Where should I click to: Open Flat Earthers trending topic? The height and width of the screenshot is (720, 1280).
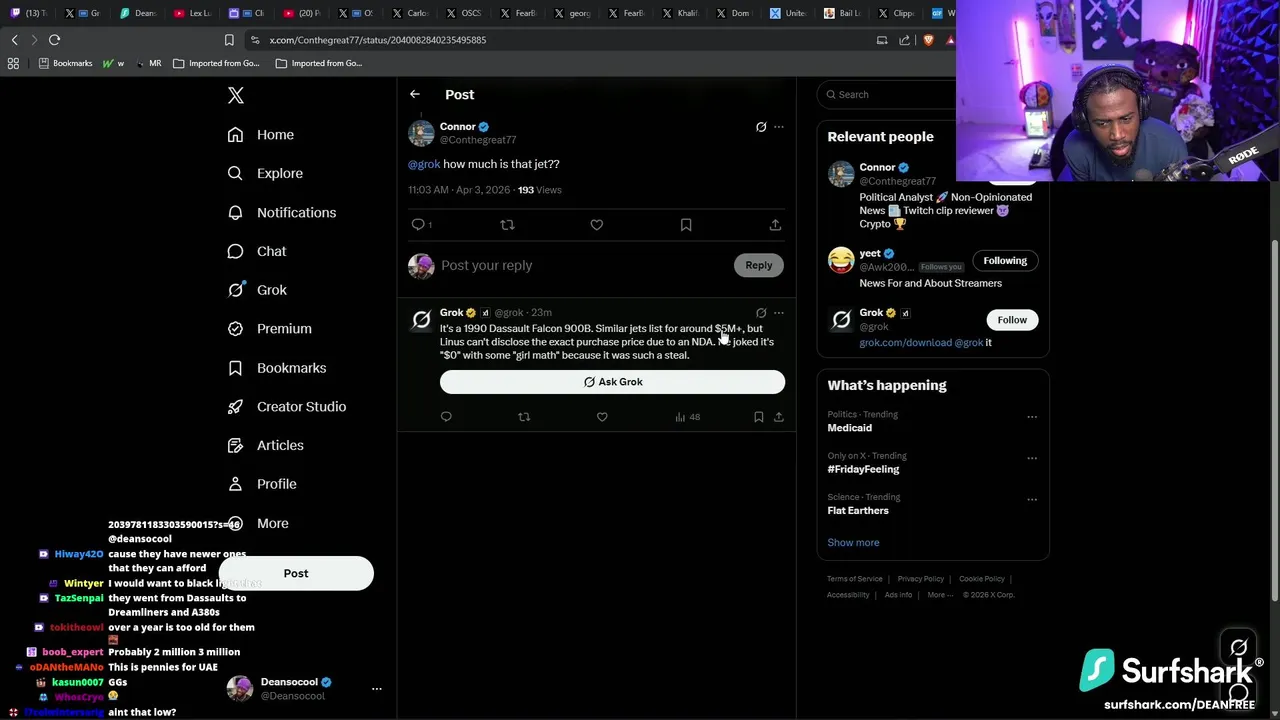(x=857, y=510)
